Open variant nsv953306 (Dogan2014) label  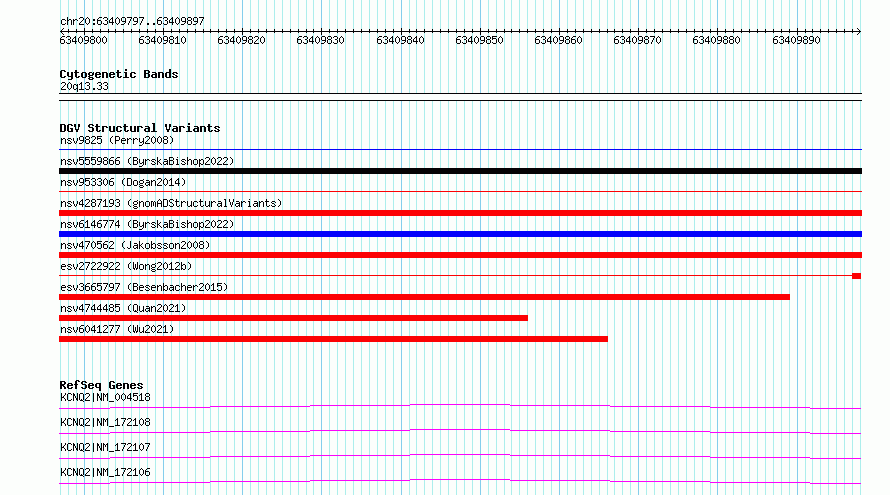click(x=123, y=182)
